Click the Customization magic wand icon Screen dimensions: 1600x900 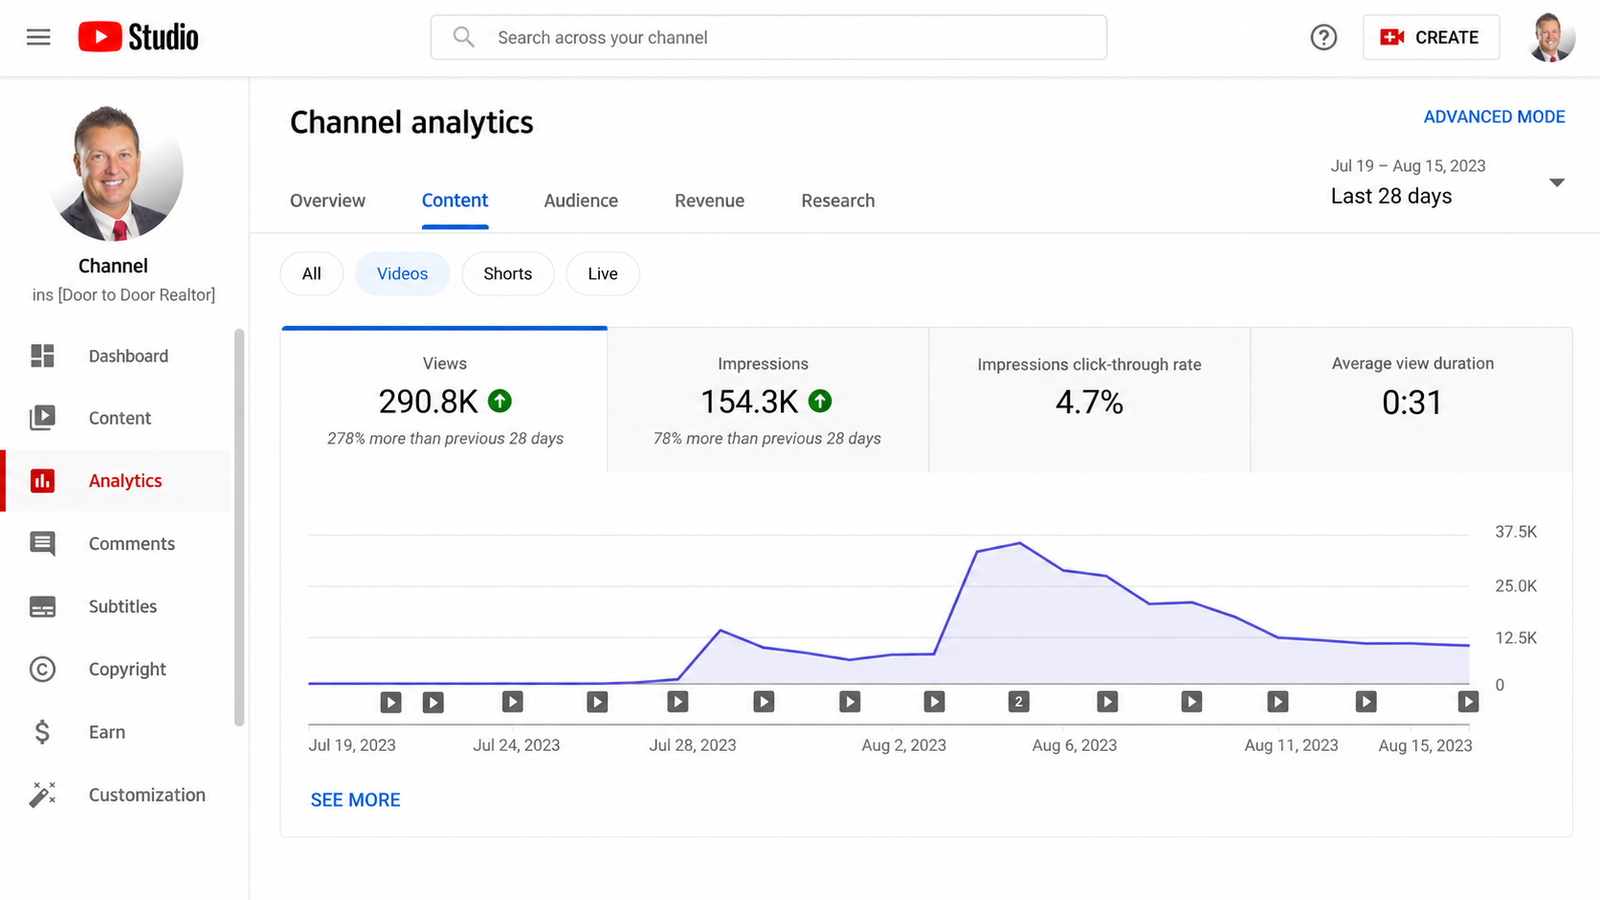click(x=42, y=795)
